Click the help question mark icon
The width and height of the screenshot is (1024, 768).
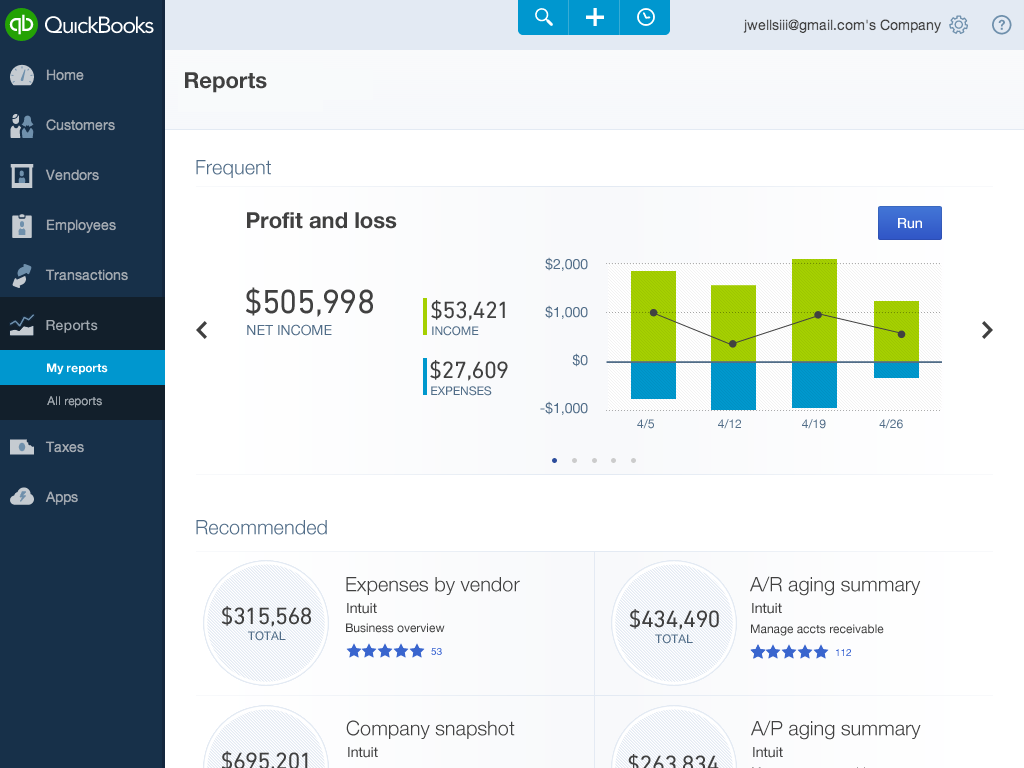tap(1001, 25)
